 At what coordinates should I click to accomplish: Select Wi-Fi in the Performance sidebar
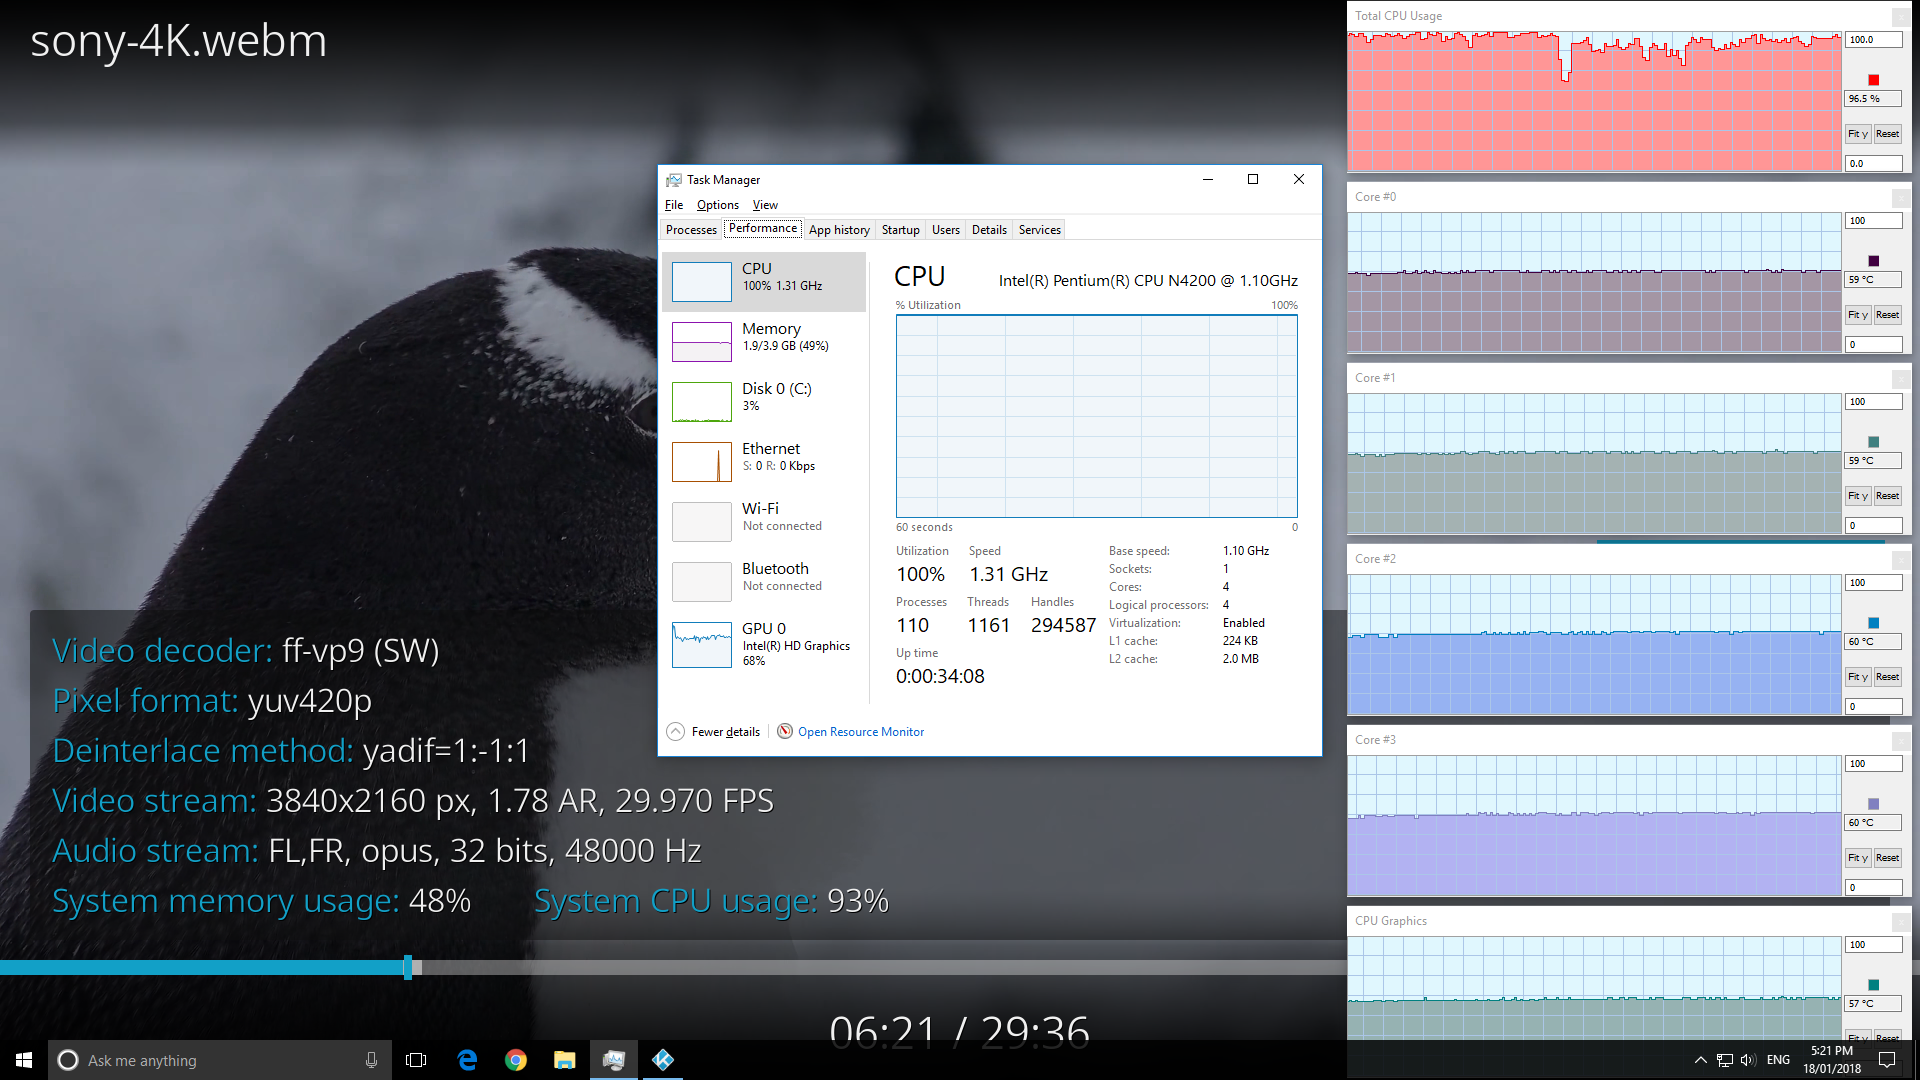tap(764, 522)
